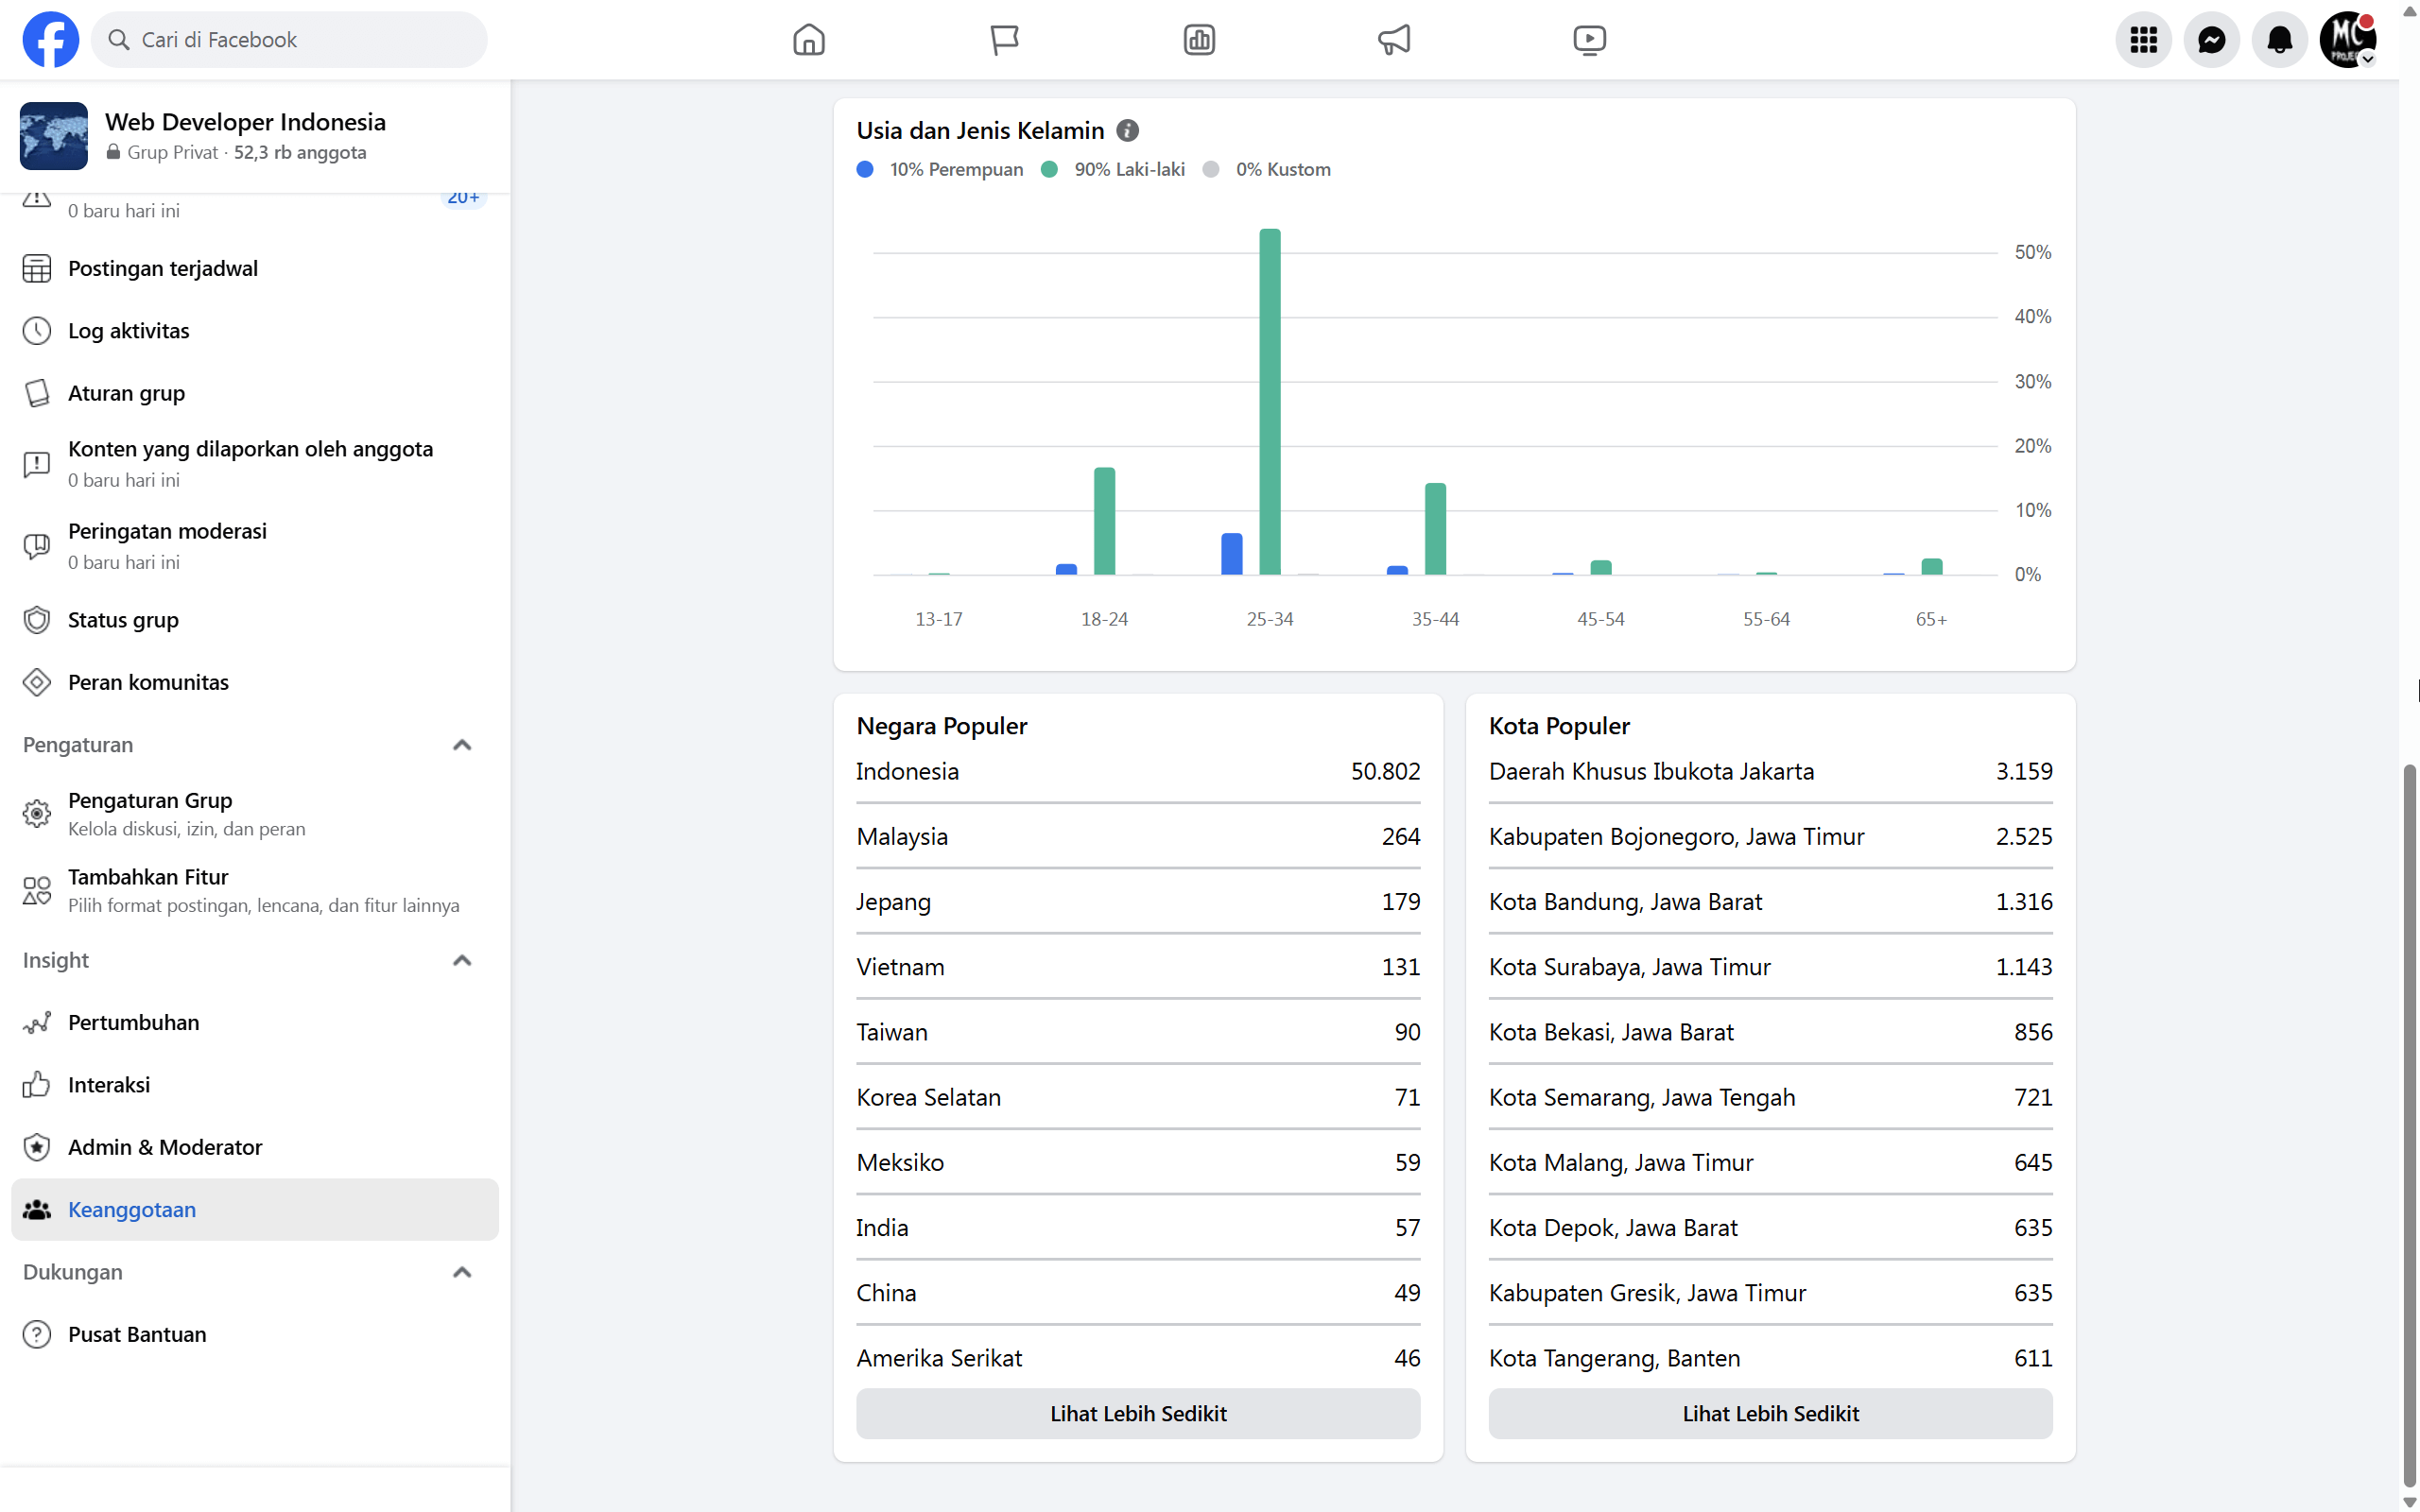Collapse the Dukungan section
This screenshot has height=1512, width=2420.
(x=461, y=1272)
